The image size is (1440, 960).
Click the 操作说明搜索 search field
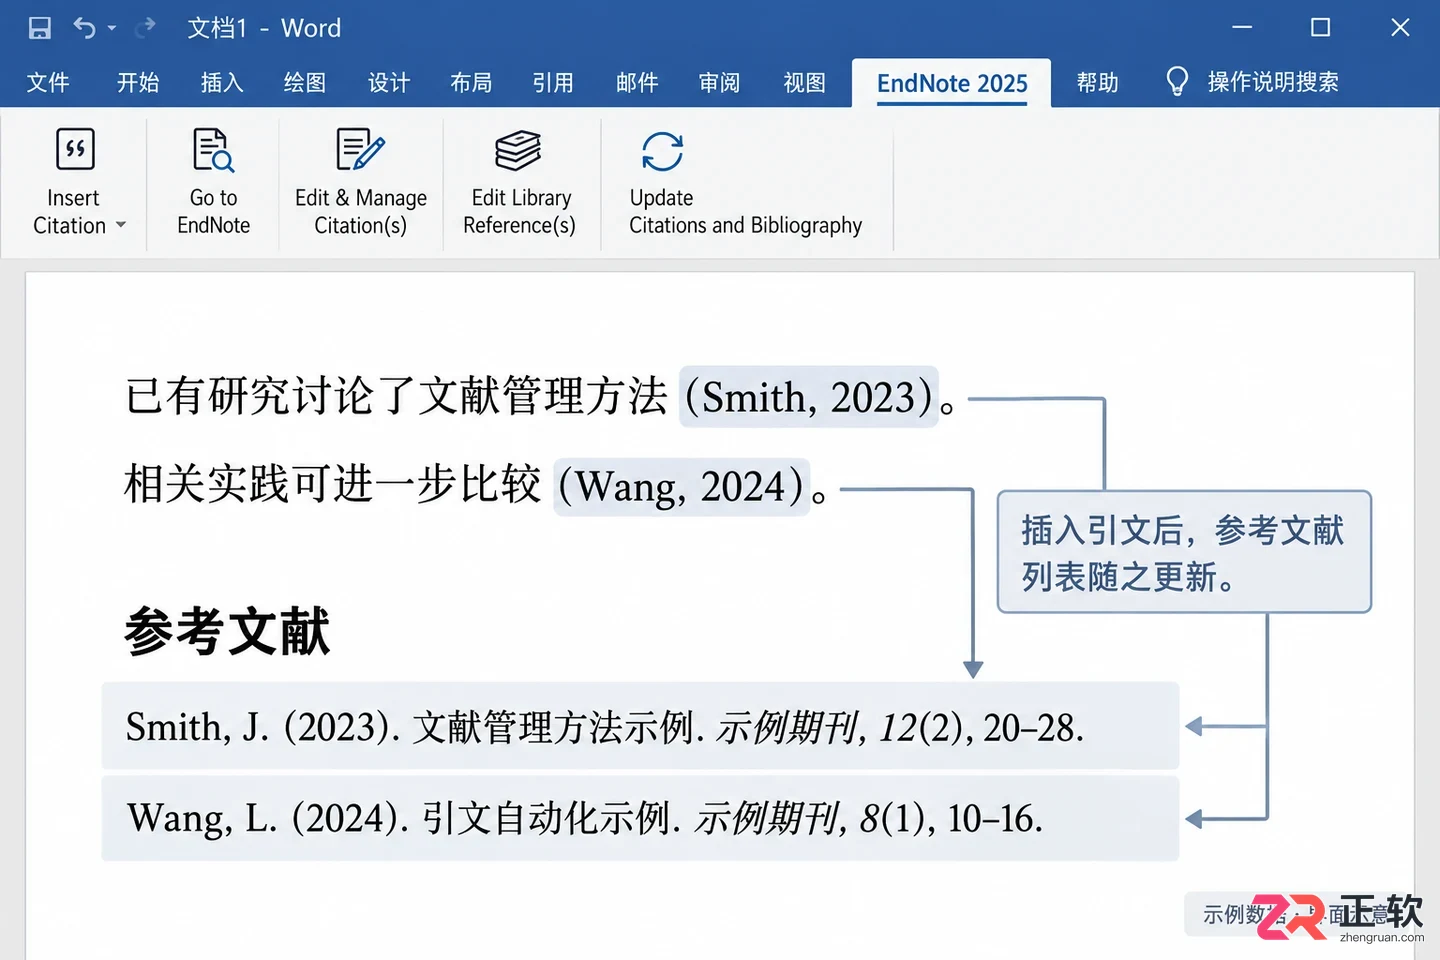tap(1273, 82)
